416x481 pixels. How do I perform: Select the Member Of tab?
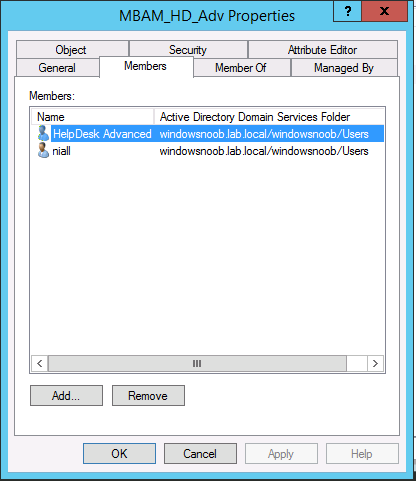click(241, 68)
